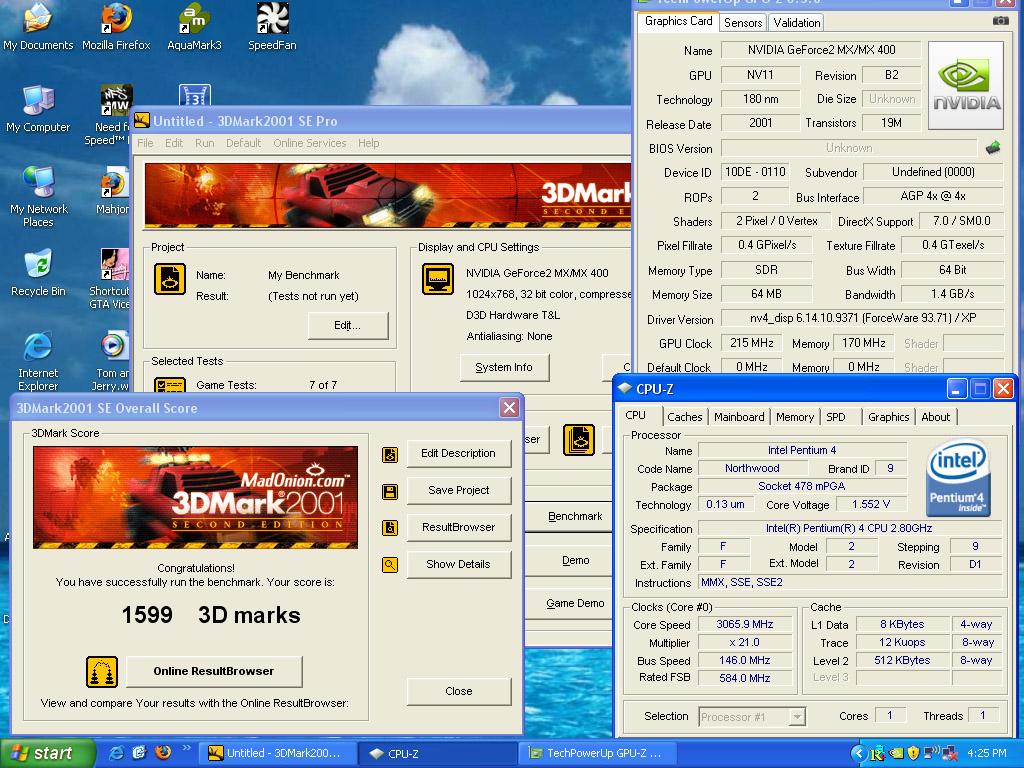1024x768 pixels.
Task: Click the Online ResultBrowser trees icon
Action: click(102, 672)
